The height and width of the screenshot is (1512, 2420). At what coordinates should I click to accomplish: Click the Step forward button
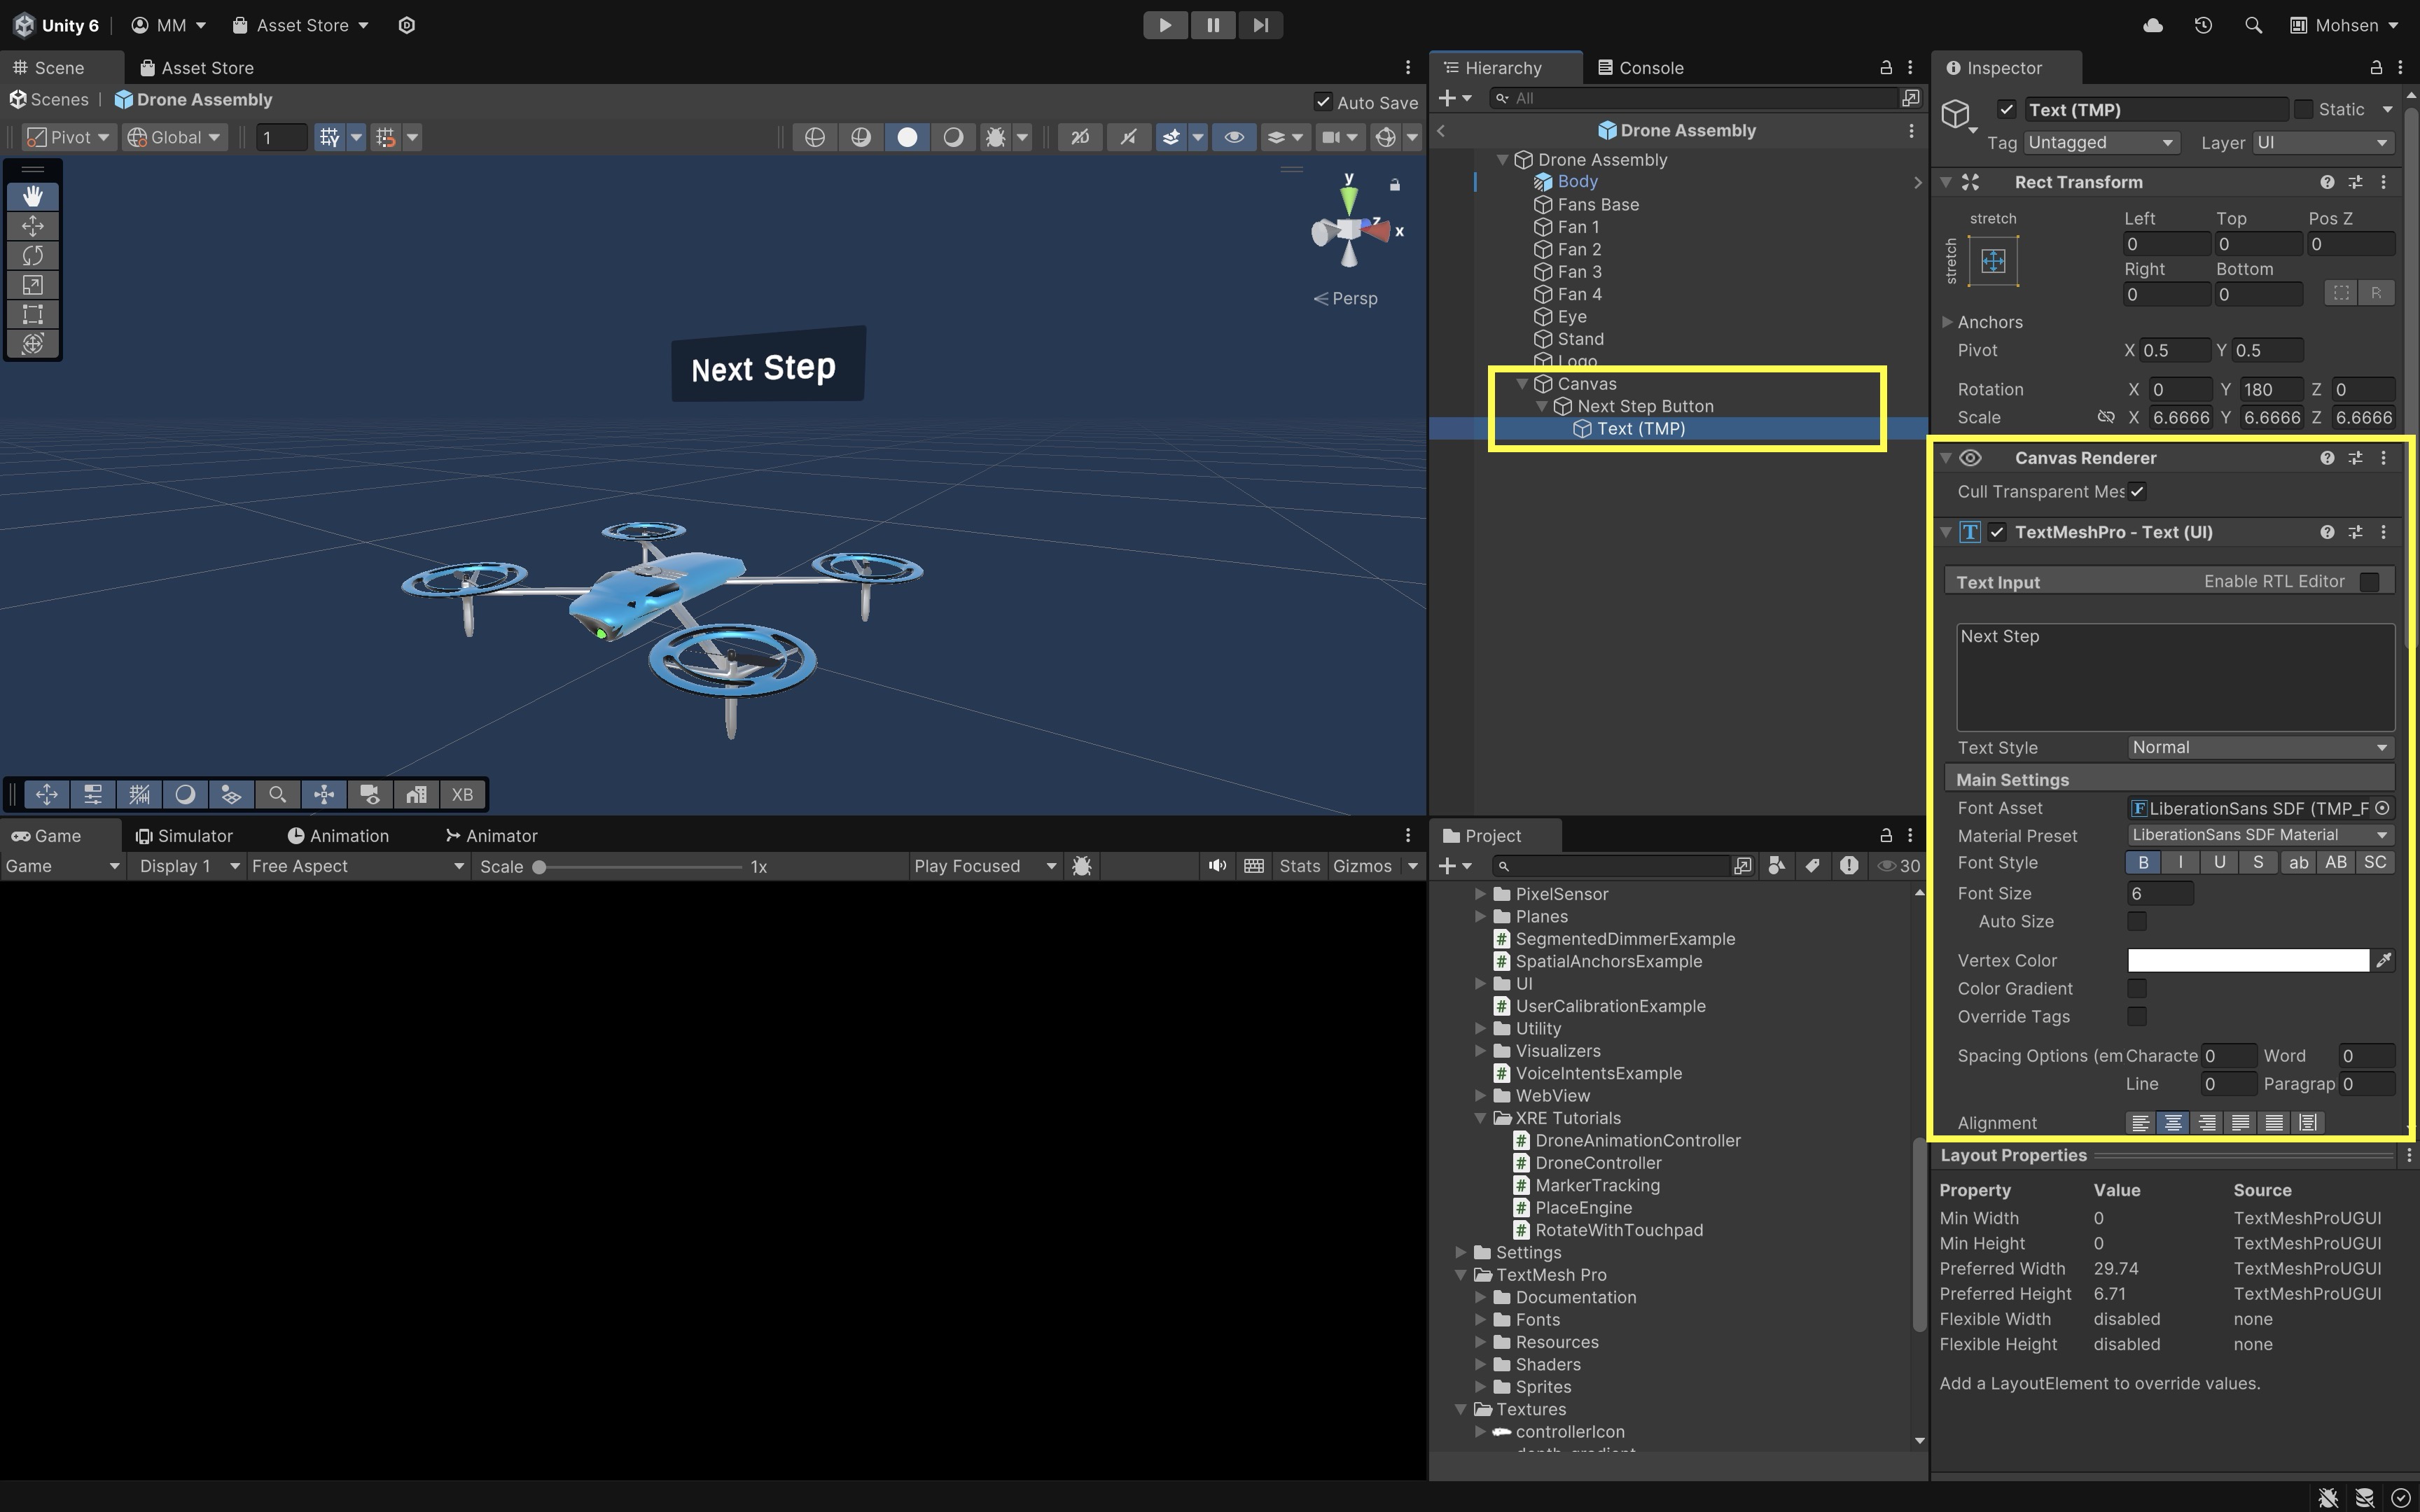pyautogui.click(x=1260, y=25)
